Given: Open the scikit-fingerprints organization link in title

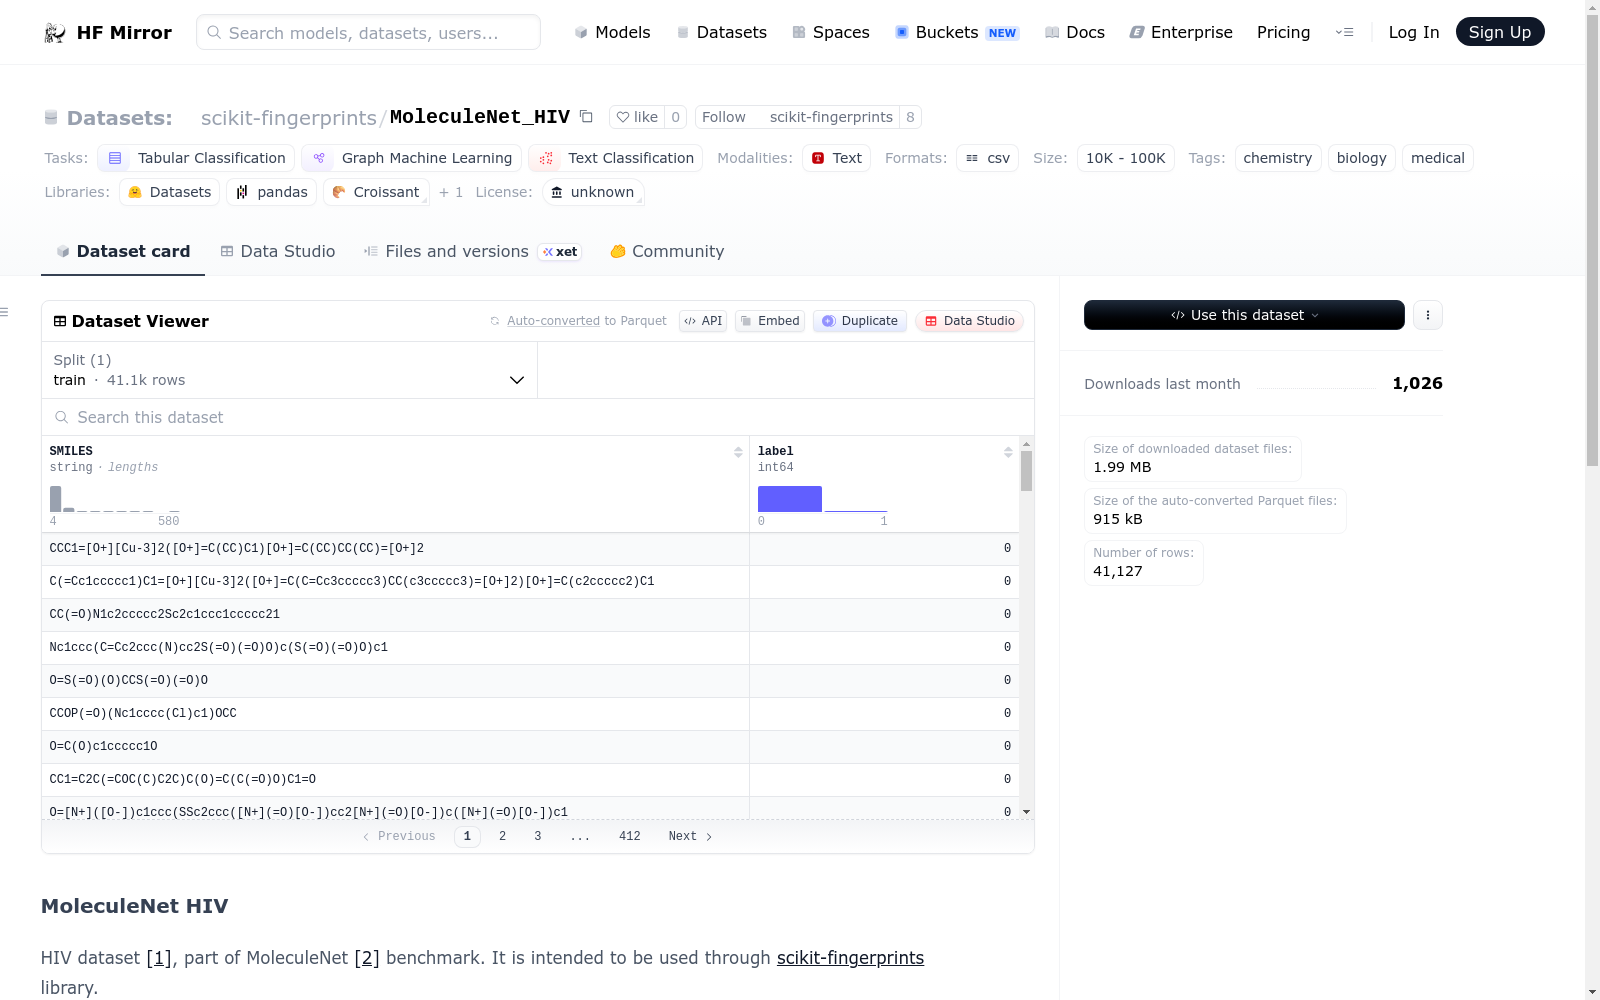Looking at the screenshot, I should [288, 118].
